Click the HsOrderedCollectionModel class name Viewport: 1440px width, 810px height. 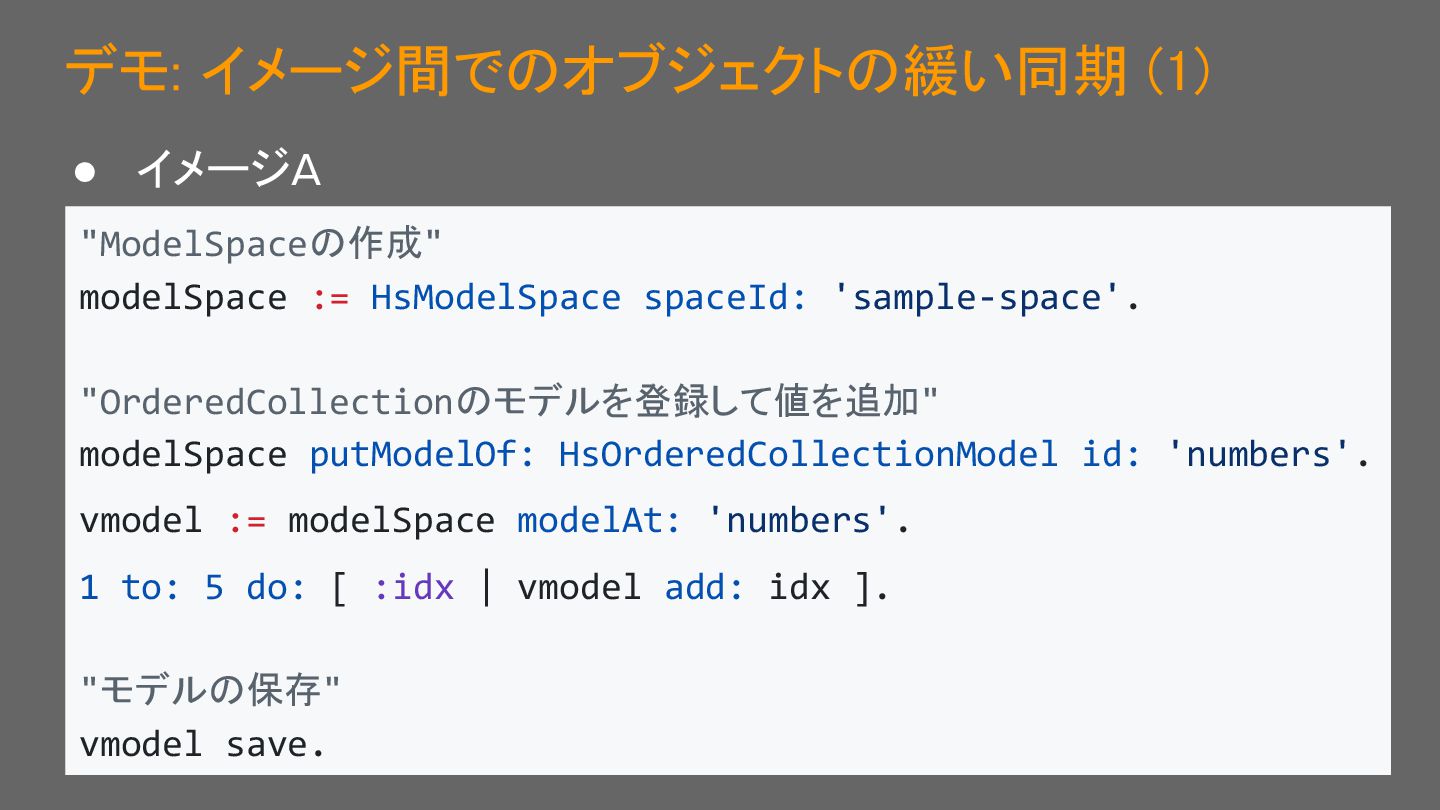[x=808, y=454]
